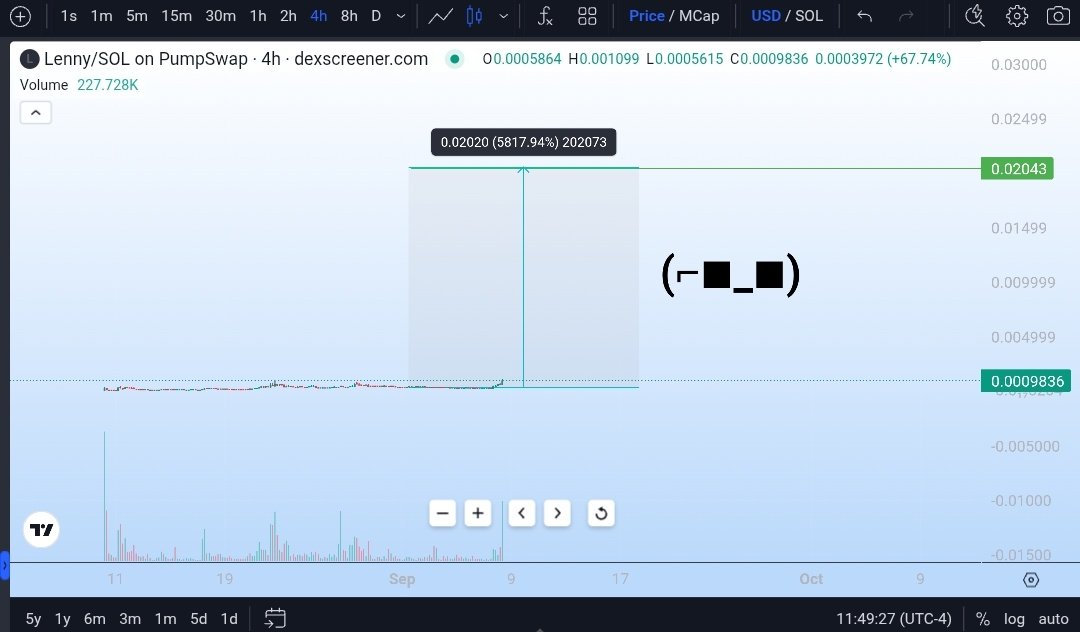Open the timeframe dropdown arrow
1080x632 pixels.
click(x=401, y=16)
